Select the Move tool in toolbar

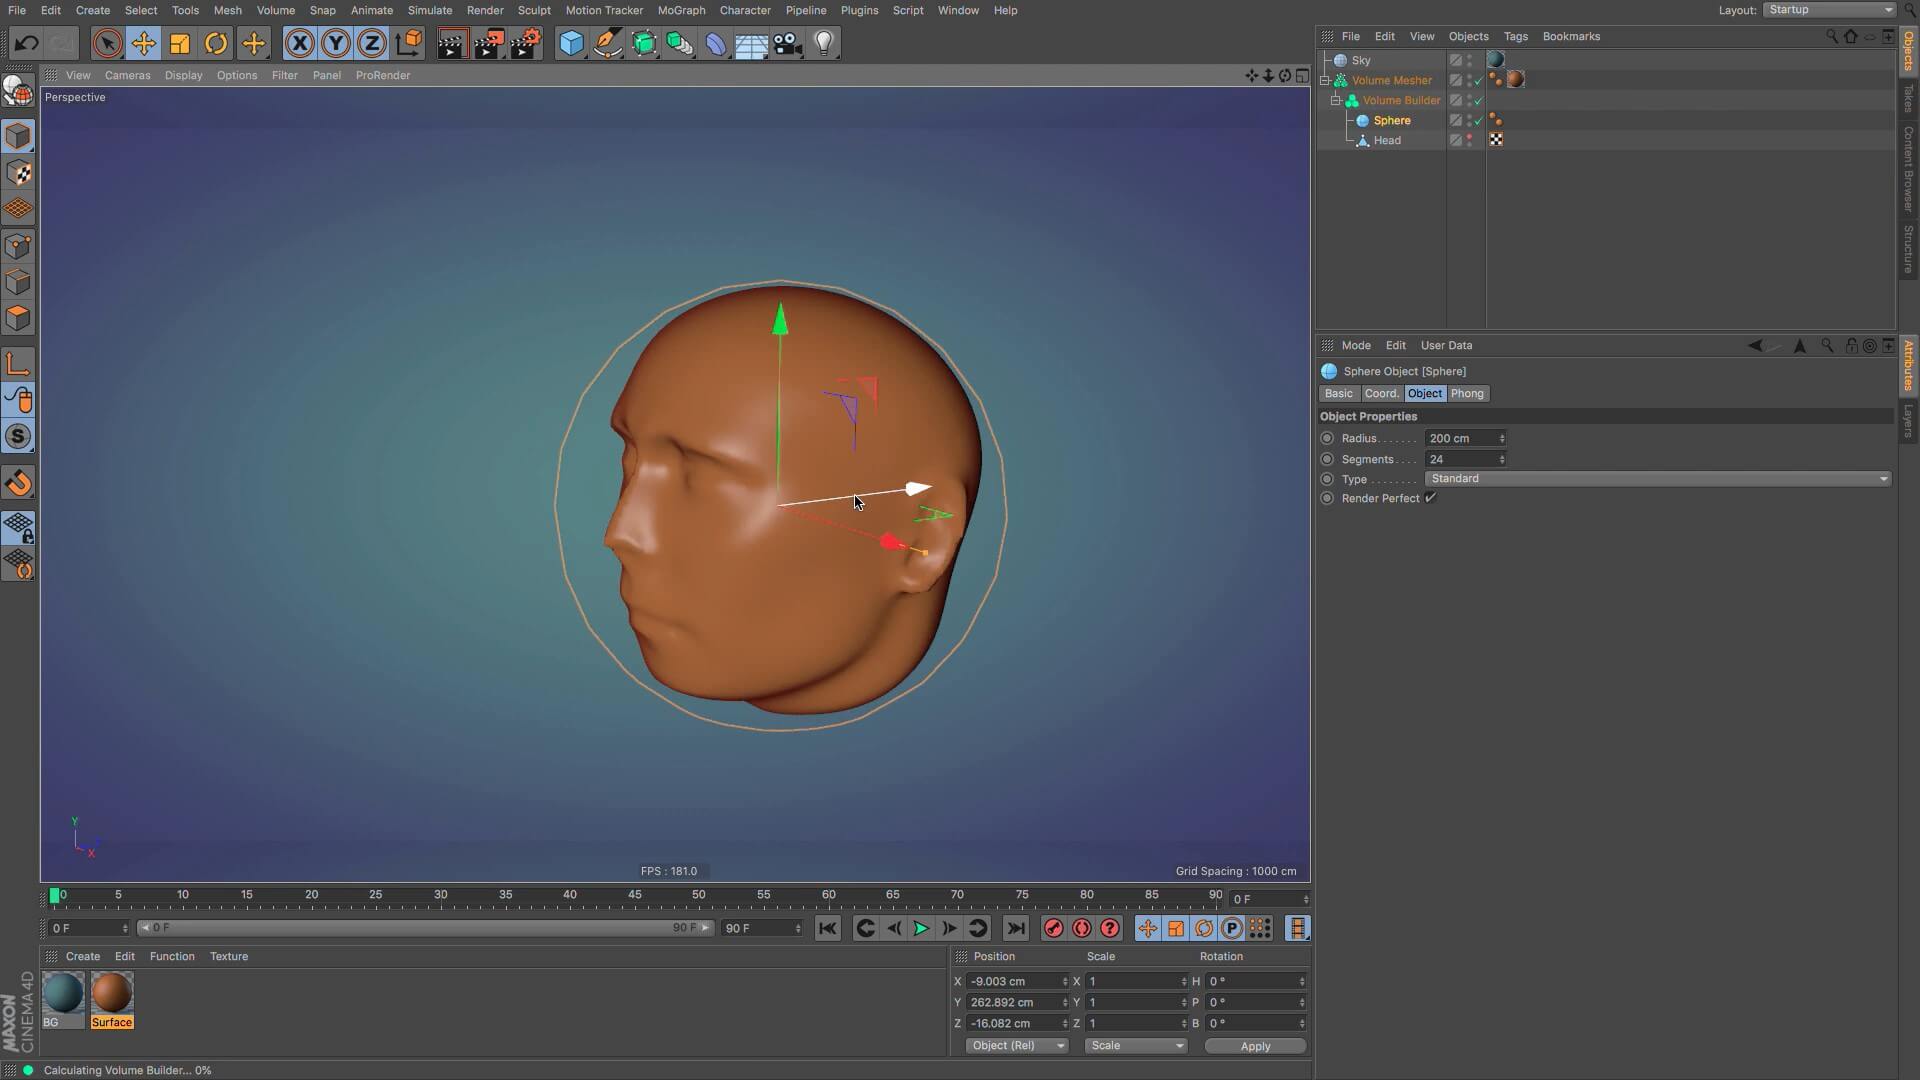click(x=144, y=43)
